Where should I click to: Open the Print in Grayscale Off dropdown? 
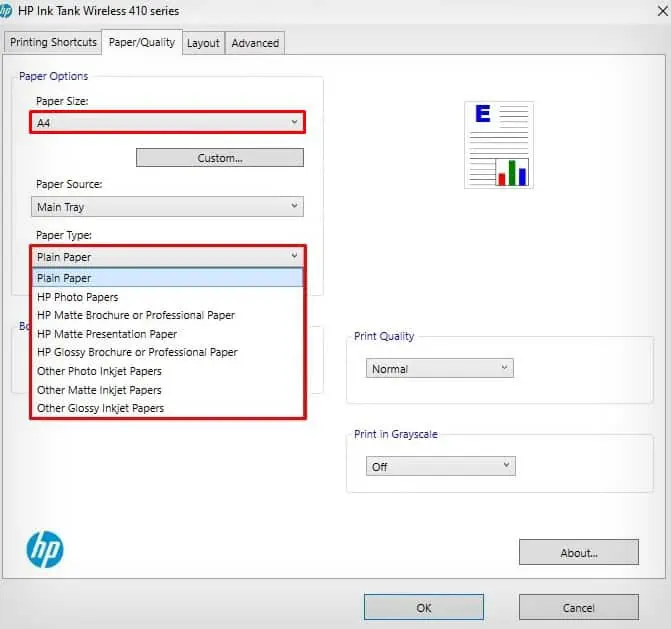pyautogui.click(x=440, y=466)
